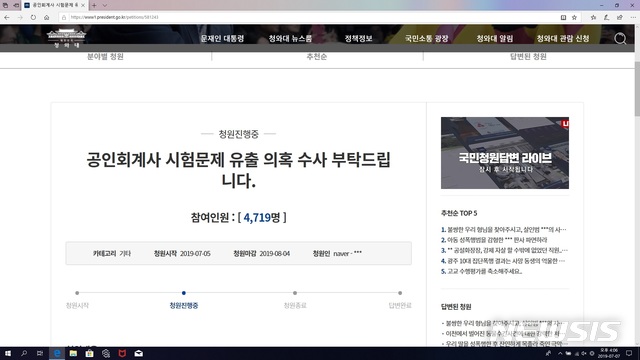Open the Windows Start menu
Screen dimensions: 640x360
click(x=7, y=353)
